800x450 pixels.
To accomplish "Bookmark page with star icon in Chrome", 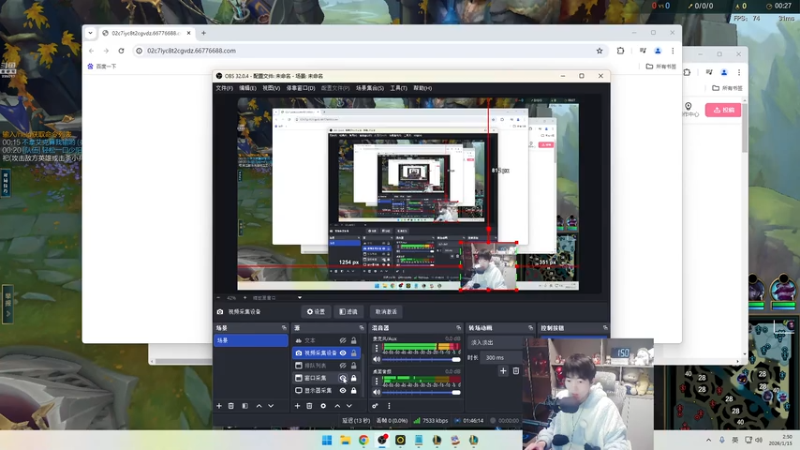I will point(599,51).
